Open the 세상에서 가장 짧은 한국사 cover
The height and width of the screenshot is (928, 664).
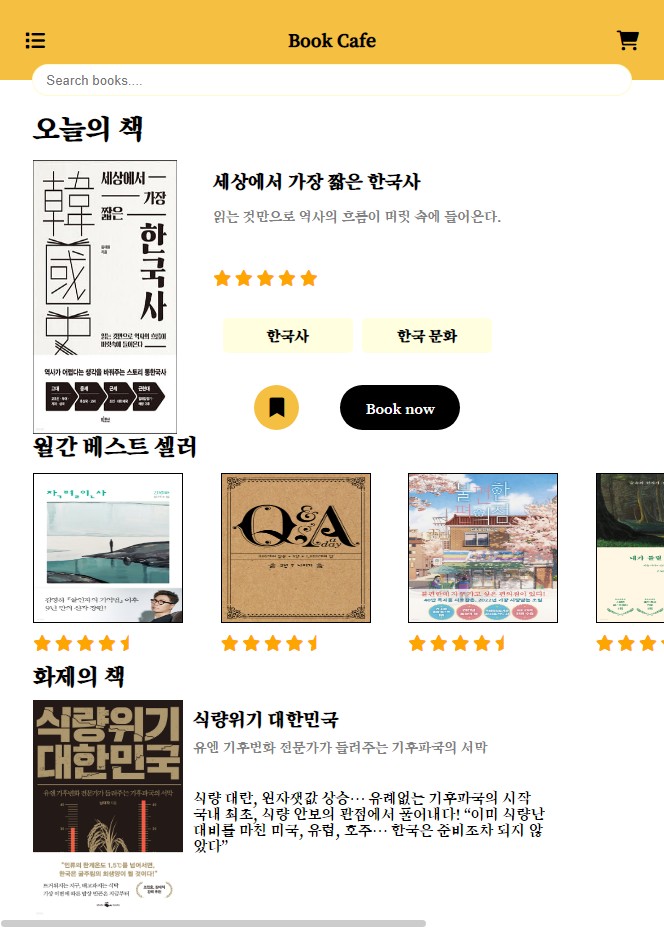(x=105, y=297)
